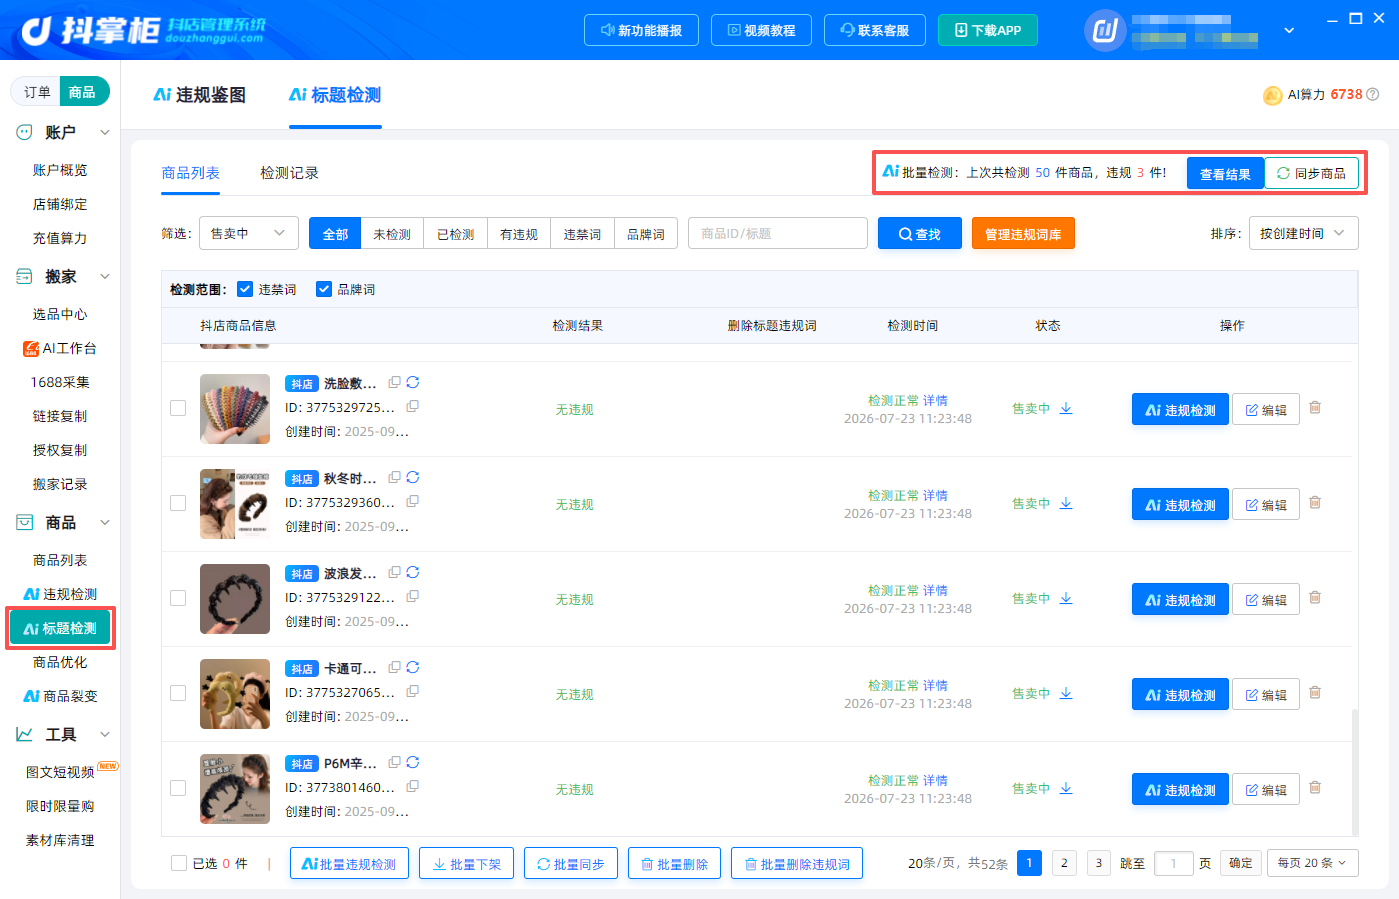Viewport: 1399px width, 899px height.
Task: Click the refresh icon next to 洗脸敷… title
Action: (413, 382)
